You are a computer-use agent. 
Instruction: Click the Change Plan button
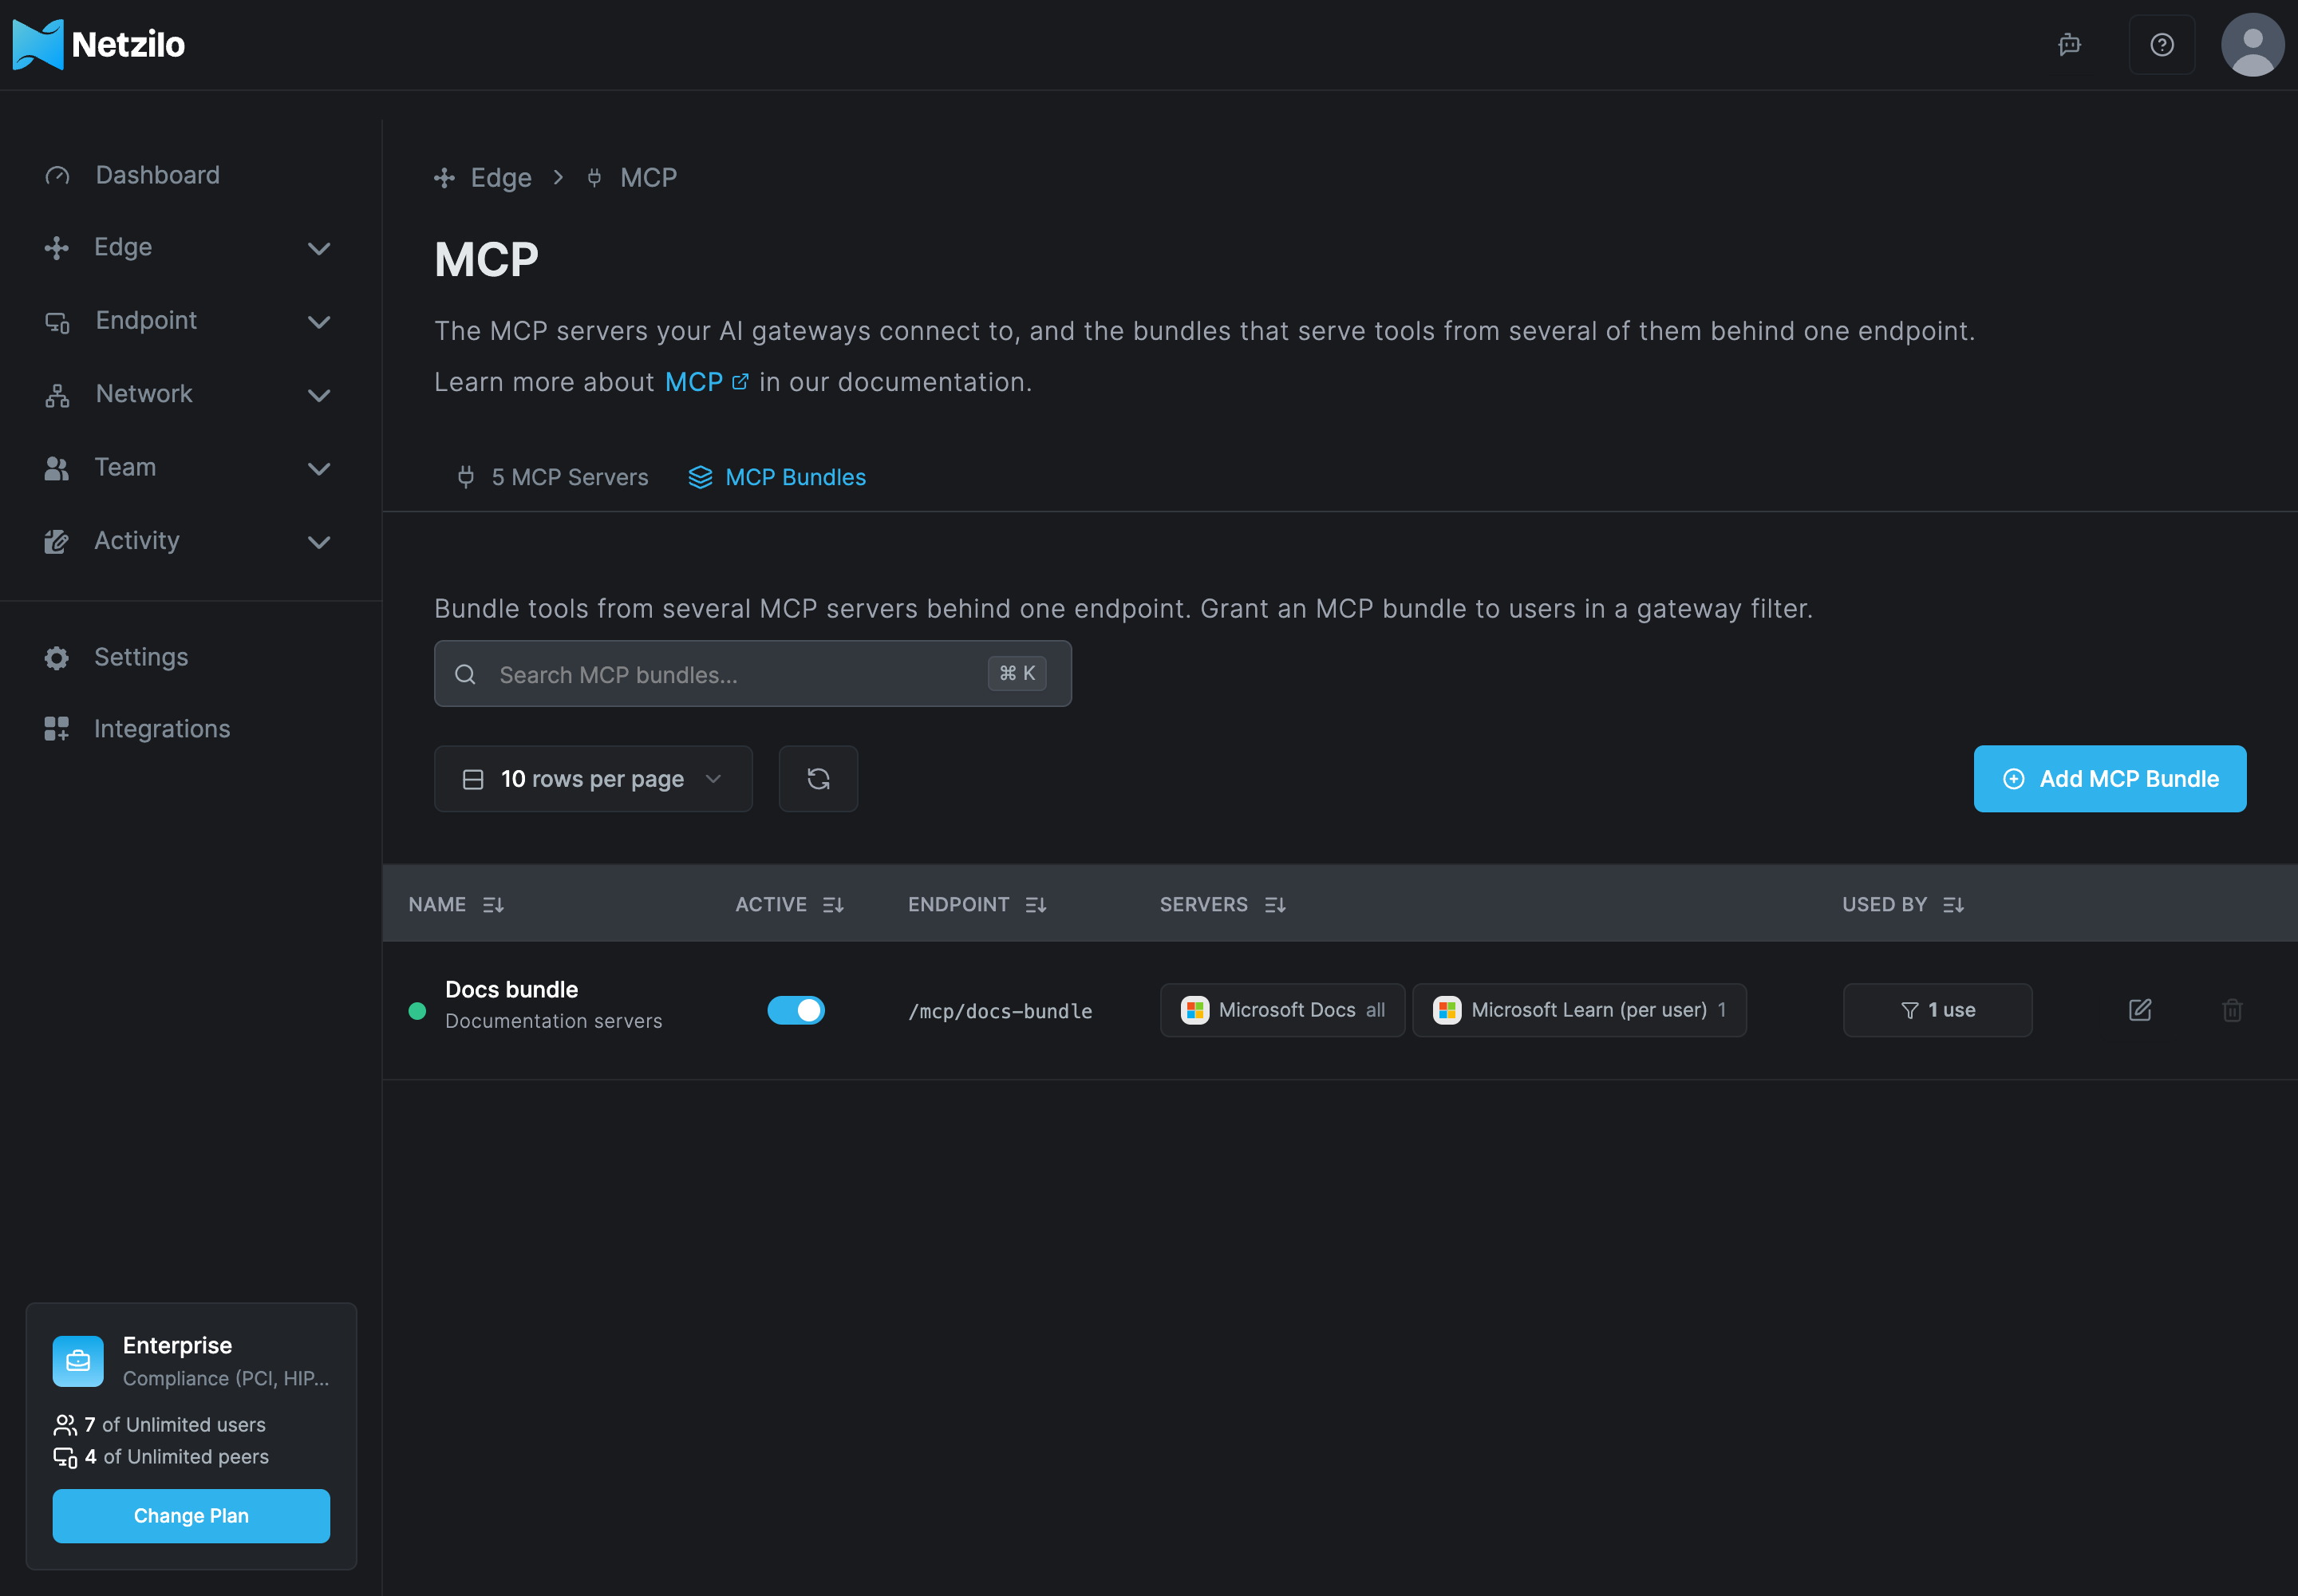pos(191,1516)
